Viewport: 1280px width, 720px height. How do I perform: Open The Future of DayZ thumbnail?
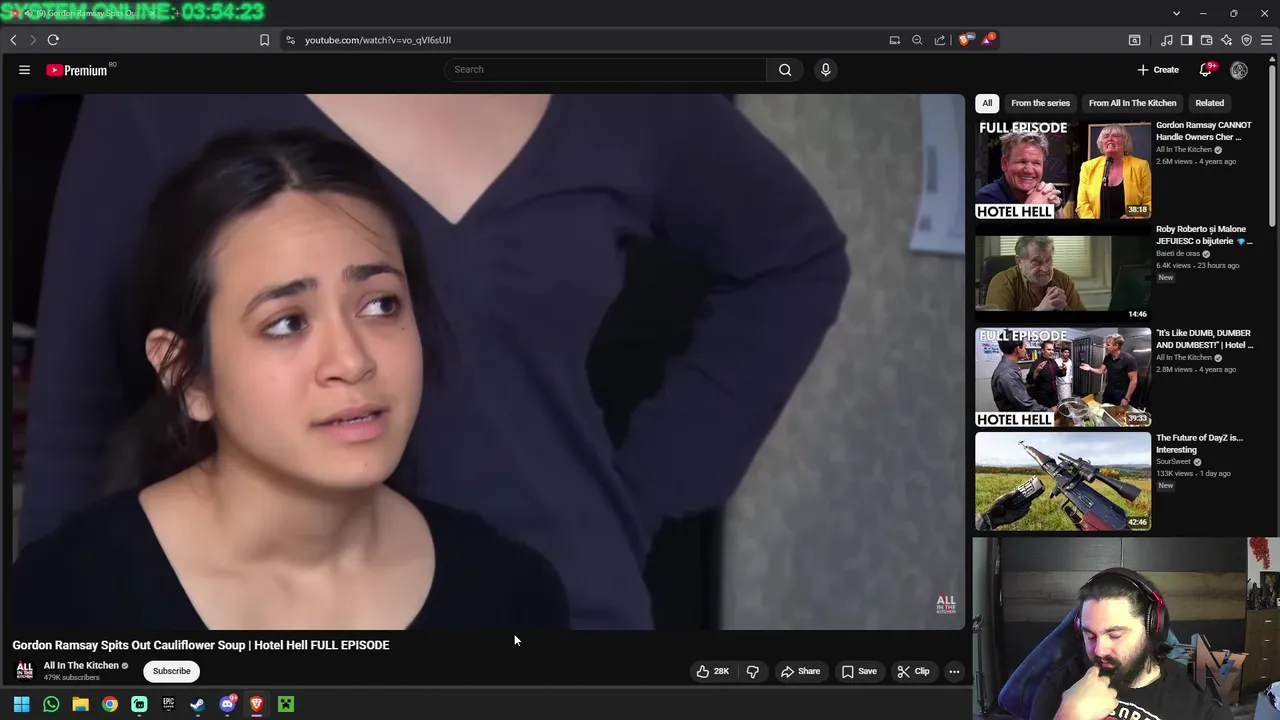[1063, 481]
